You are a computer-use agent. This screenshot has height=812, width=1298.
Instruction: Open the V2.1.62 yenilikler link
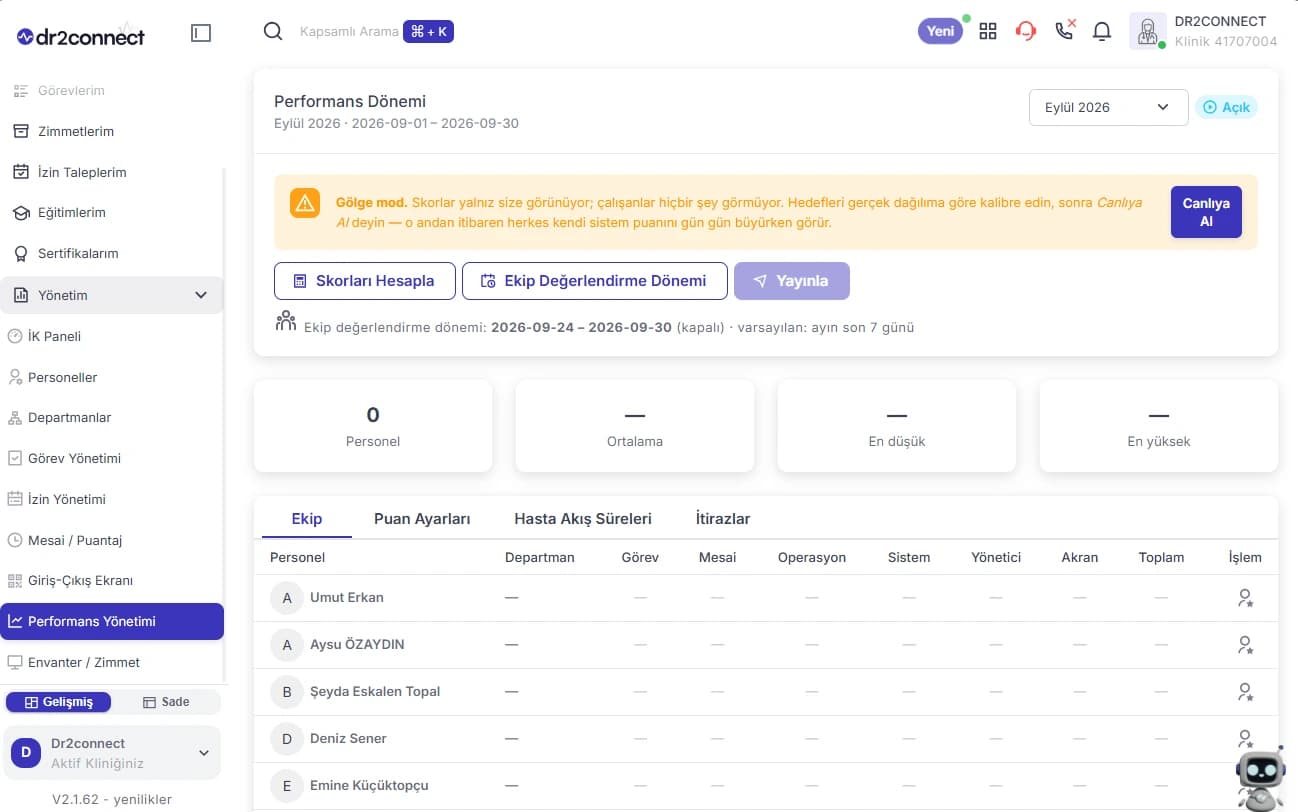pos(112,799)
